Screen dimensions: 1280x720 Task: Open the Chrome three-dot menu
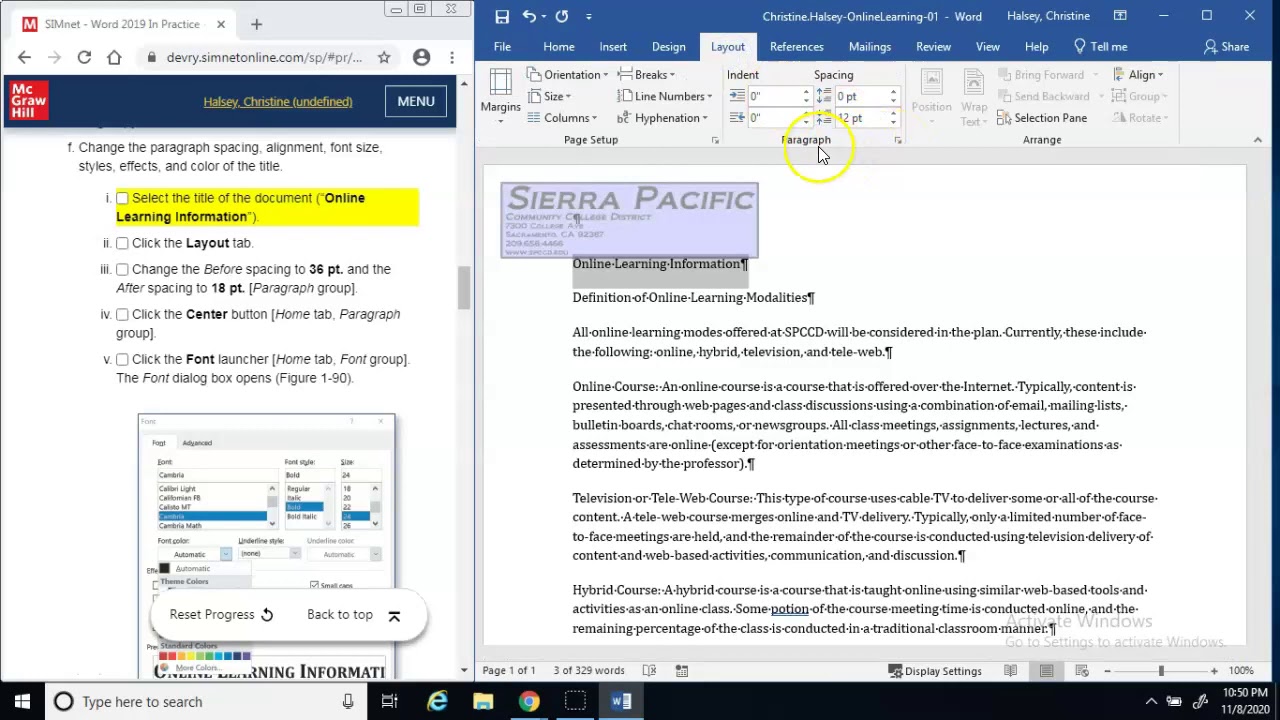[452, 58]
